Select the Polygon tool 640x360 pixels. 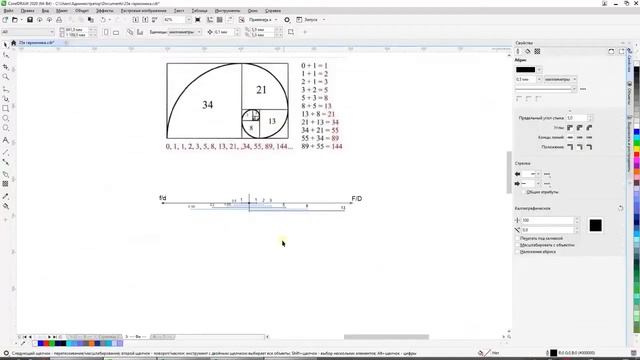coord(6,128)
